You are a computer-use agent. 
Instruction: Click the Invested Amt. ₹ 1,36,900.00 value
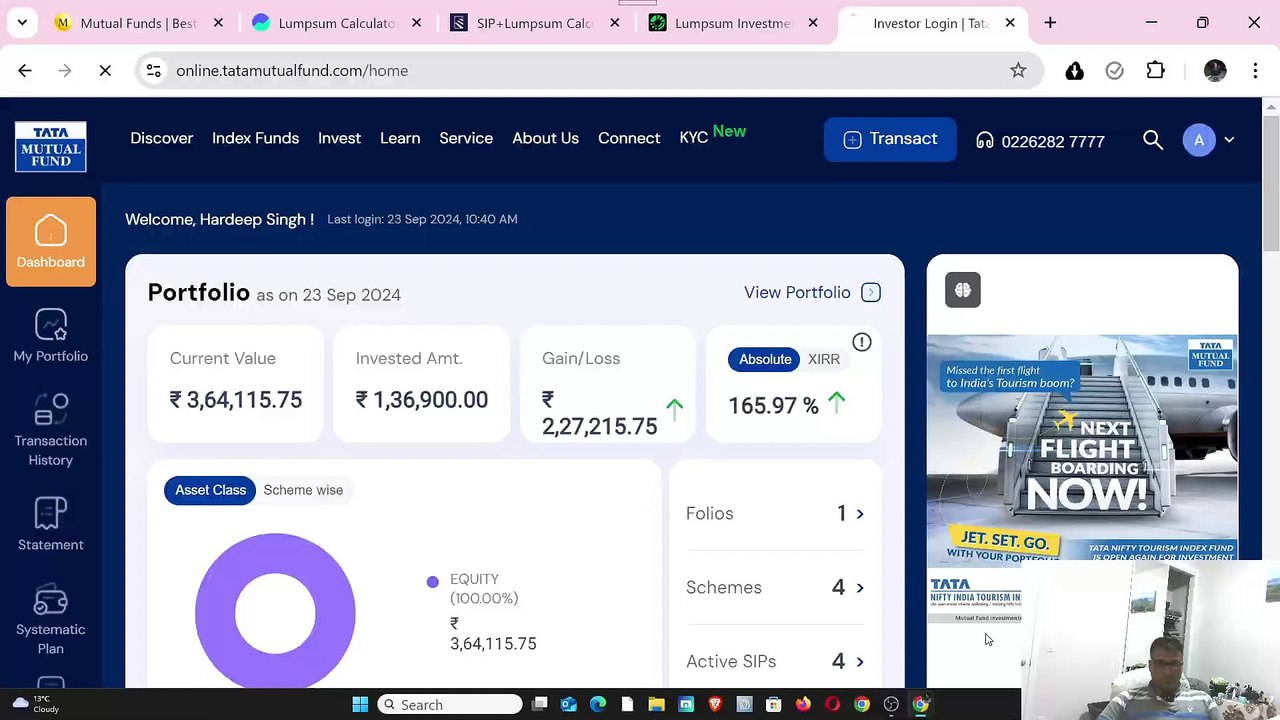click(x=422, y=400)
